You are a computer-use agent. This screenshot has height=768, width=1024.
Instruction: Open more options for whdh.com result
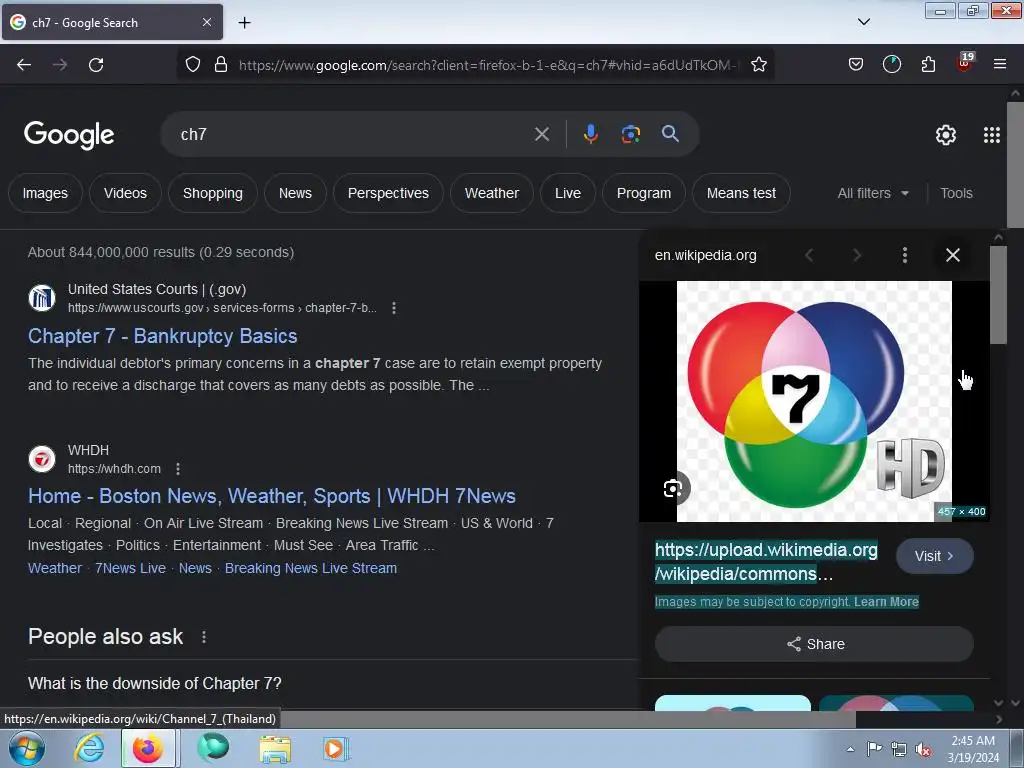178,469
